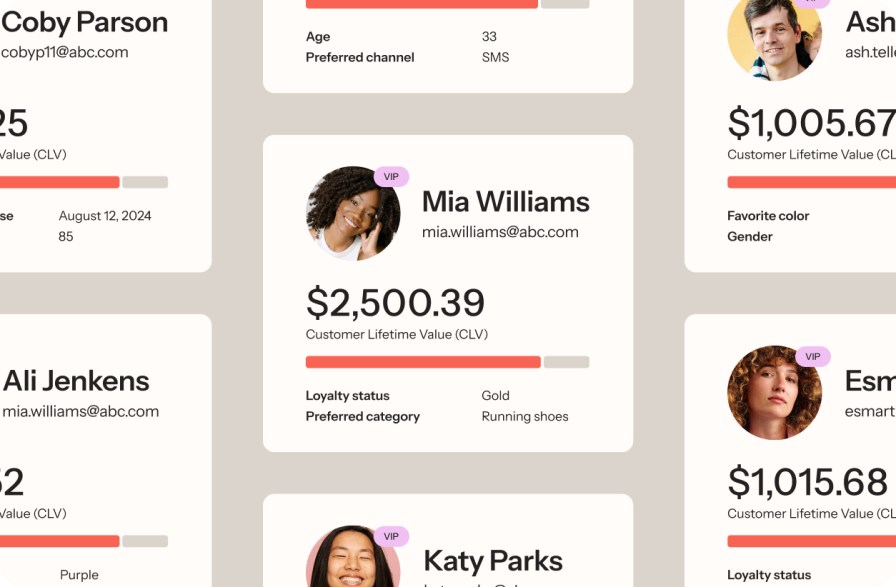Click the curly-haired avatar on the Esm card

point(774,393)
